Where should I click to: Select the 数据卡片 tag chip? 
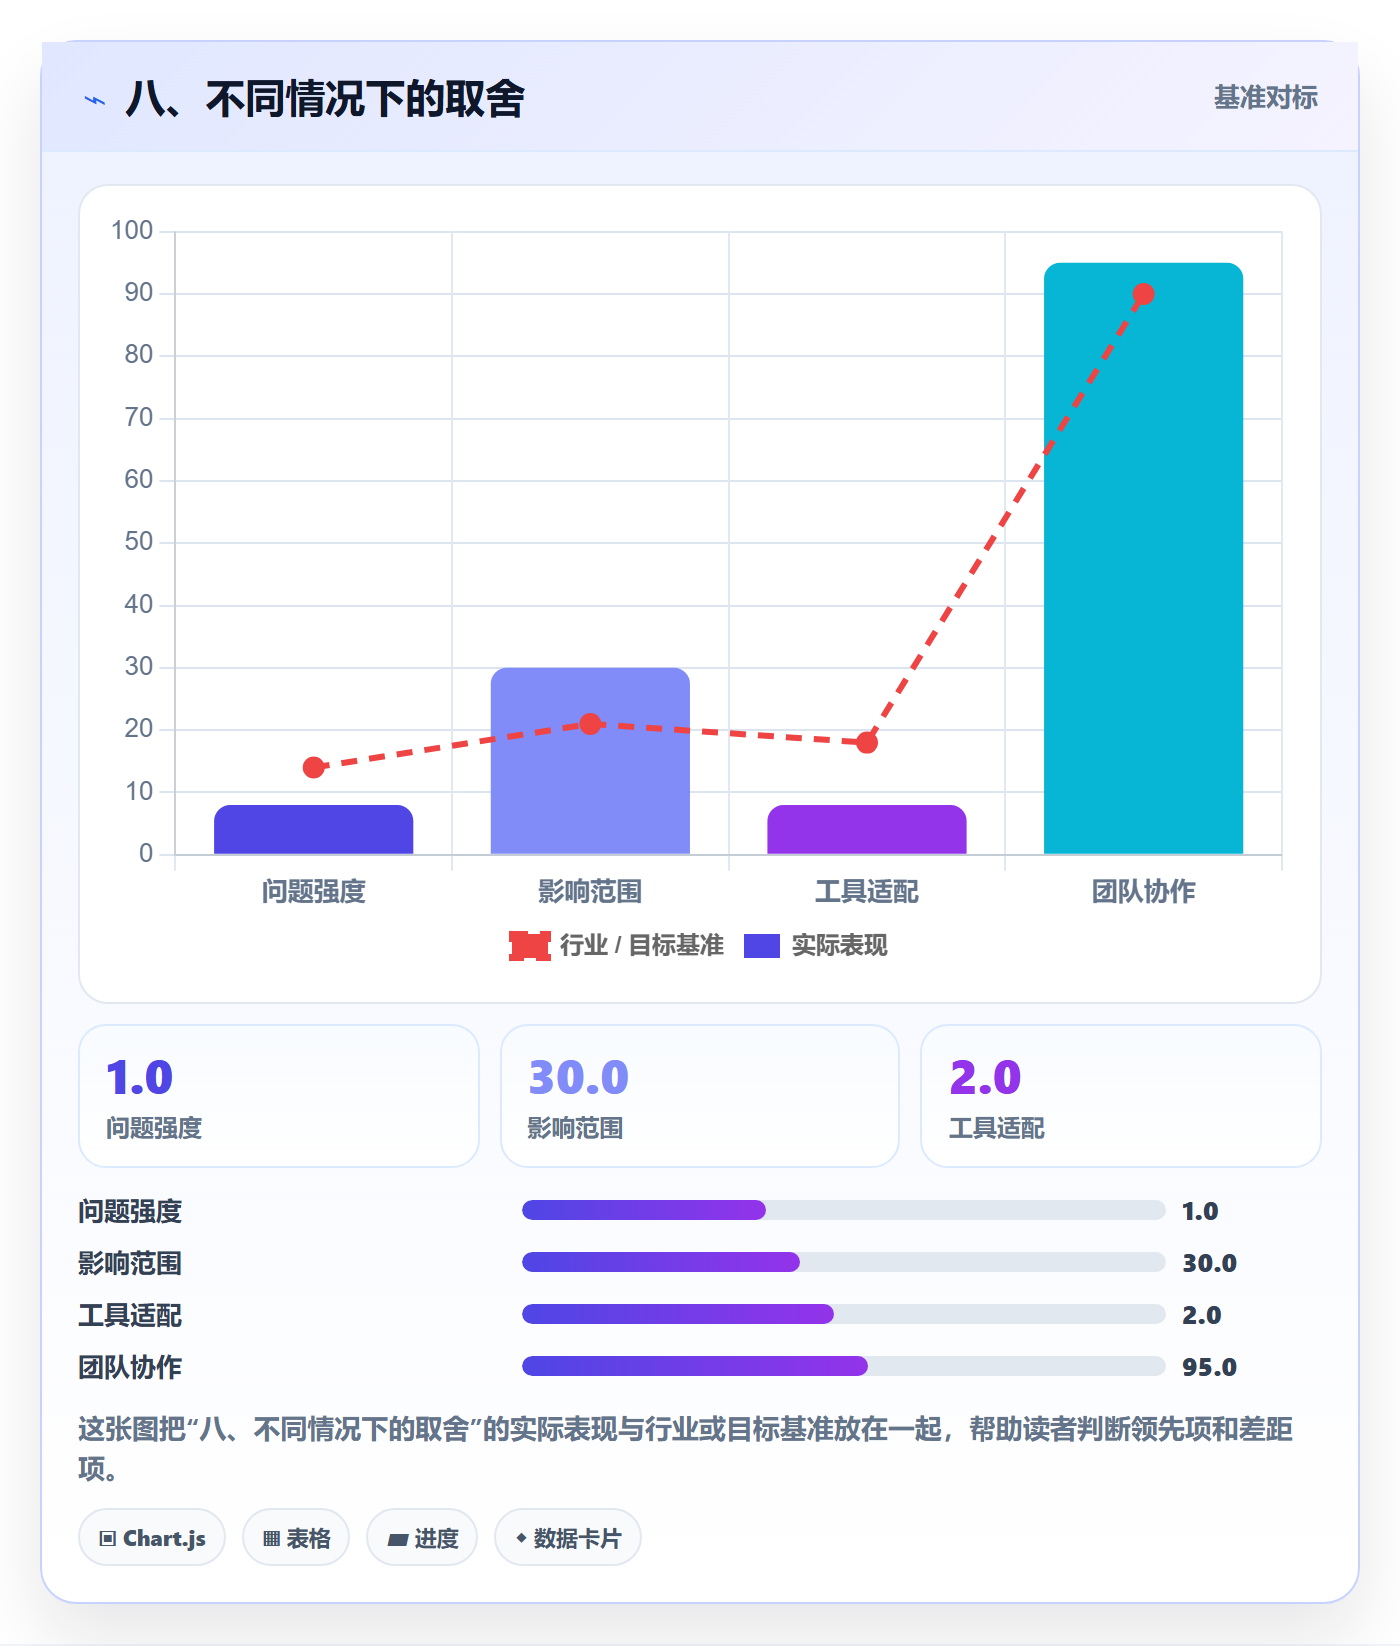pos(568,1538)
